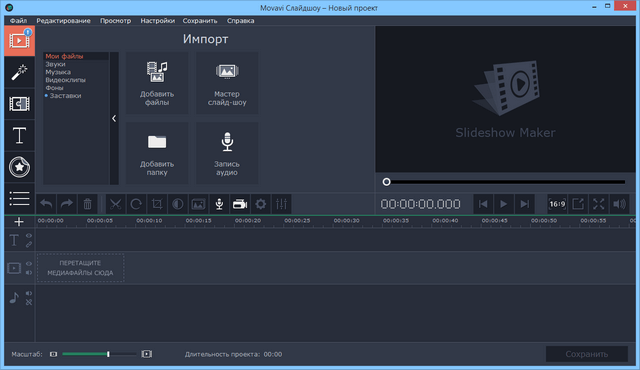Toggle audio track link icon
The image size is (640, 370).
[x=29, y=302]
